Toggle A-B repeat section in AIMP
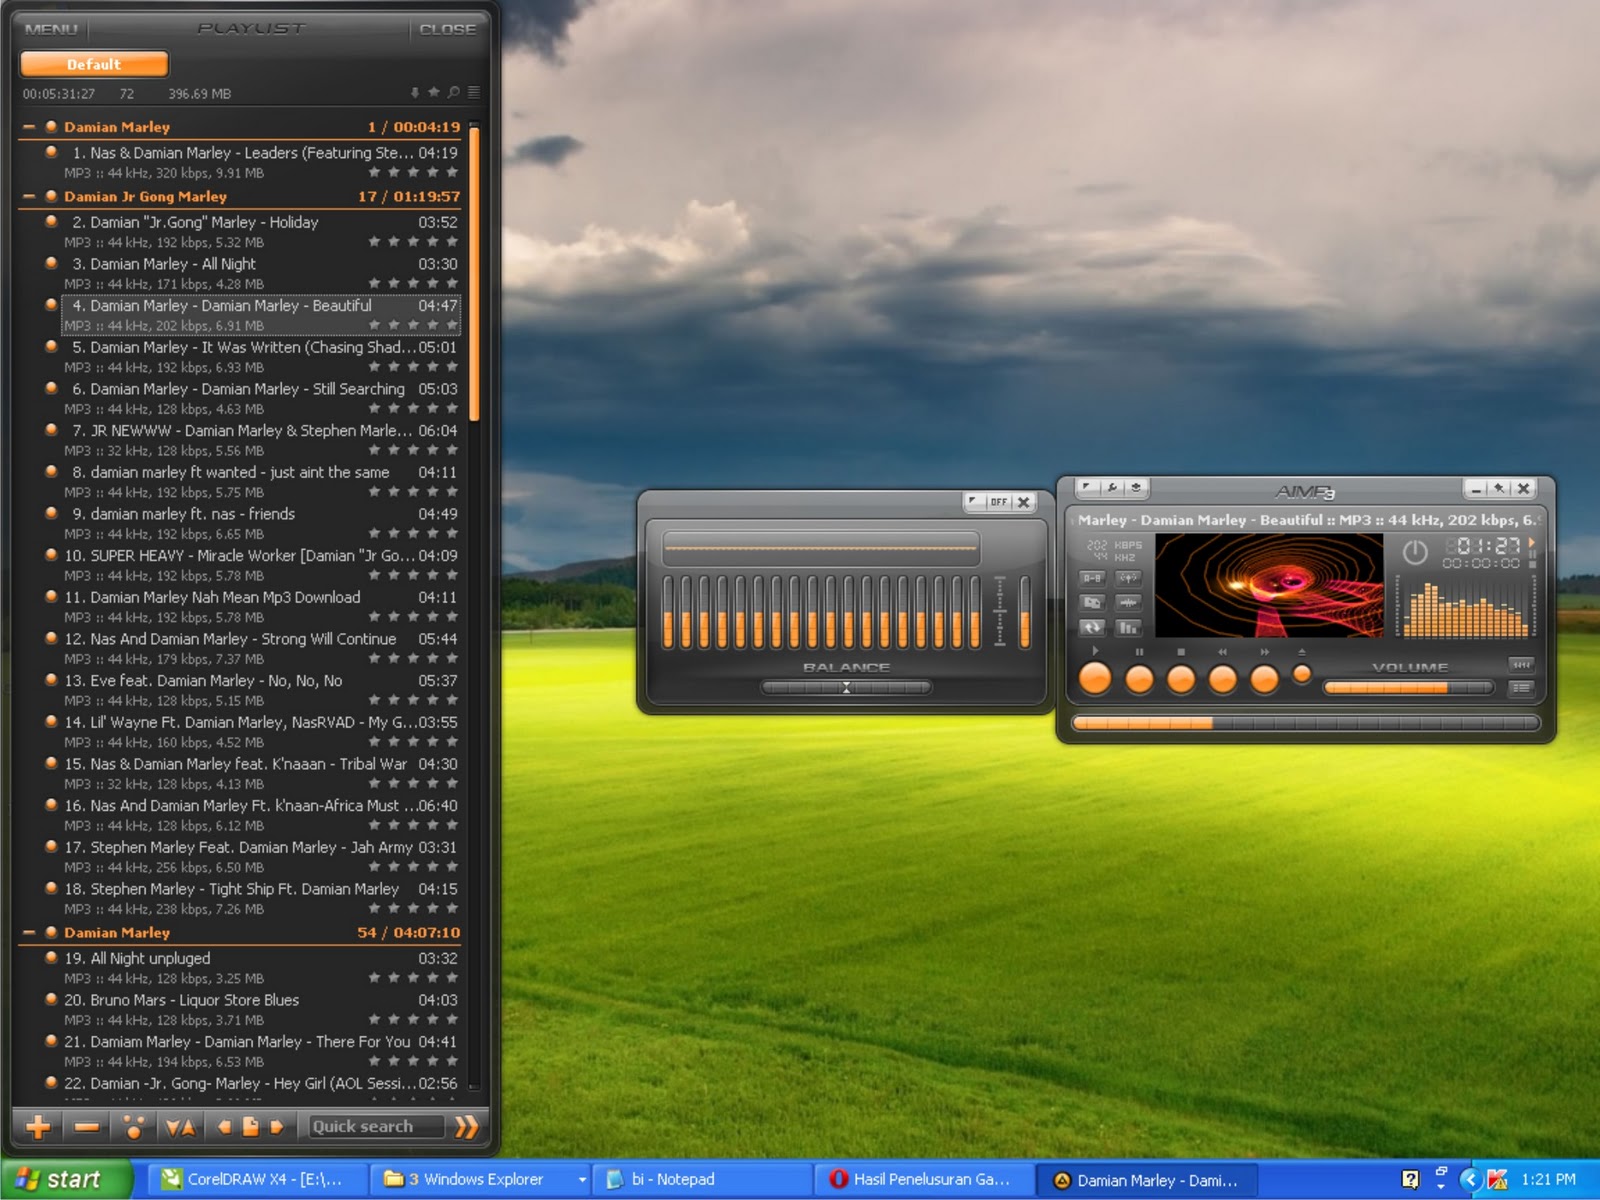This screenshot has width=1600, height=1200. tap(1092, 578)
